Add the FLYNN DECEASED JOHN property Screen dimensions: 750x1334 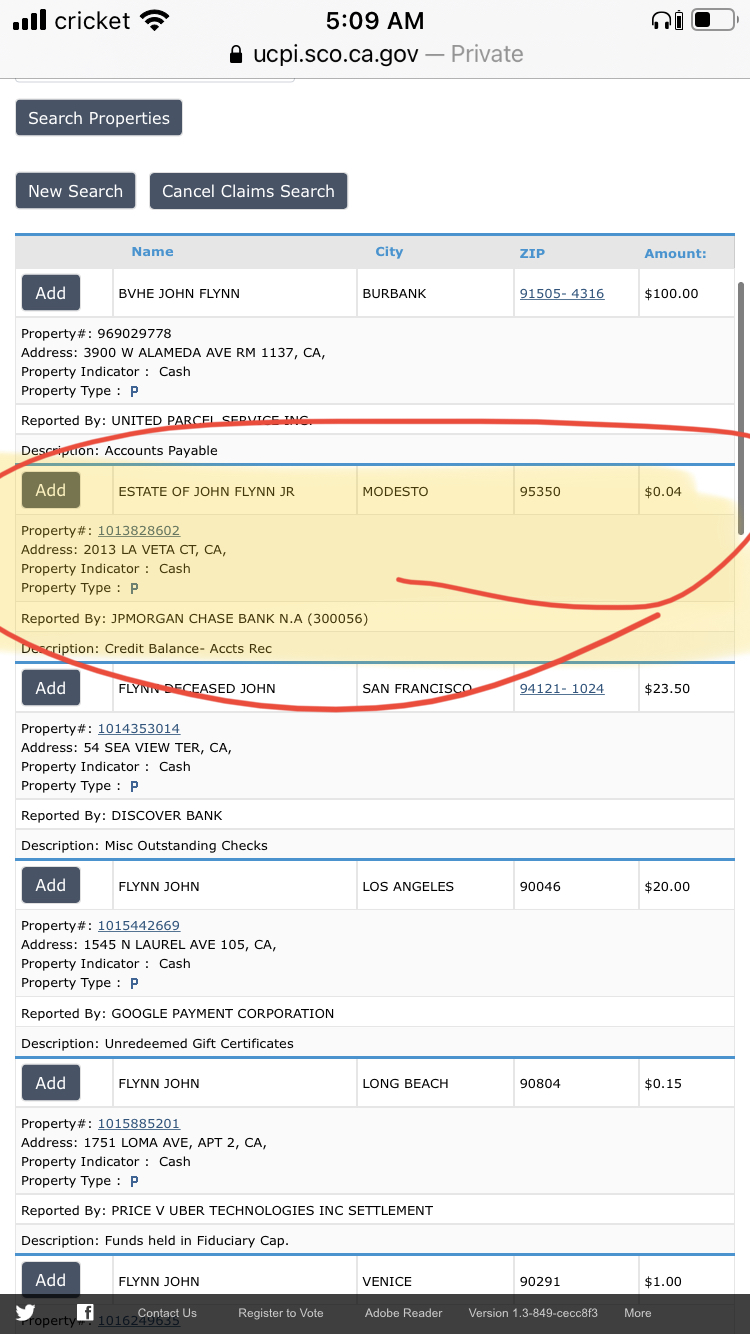coord(51,688)
